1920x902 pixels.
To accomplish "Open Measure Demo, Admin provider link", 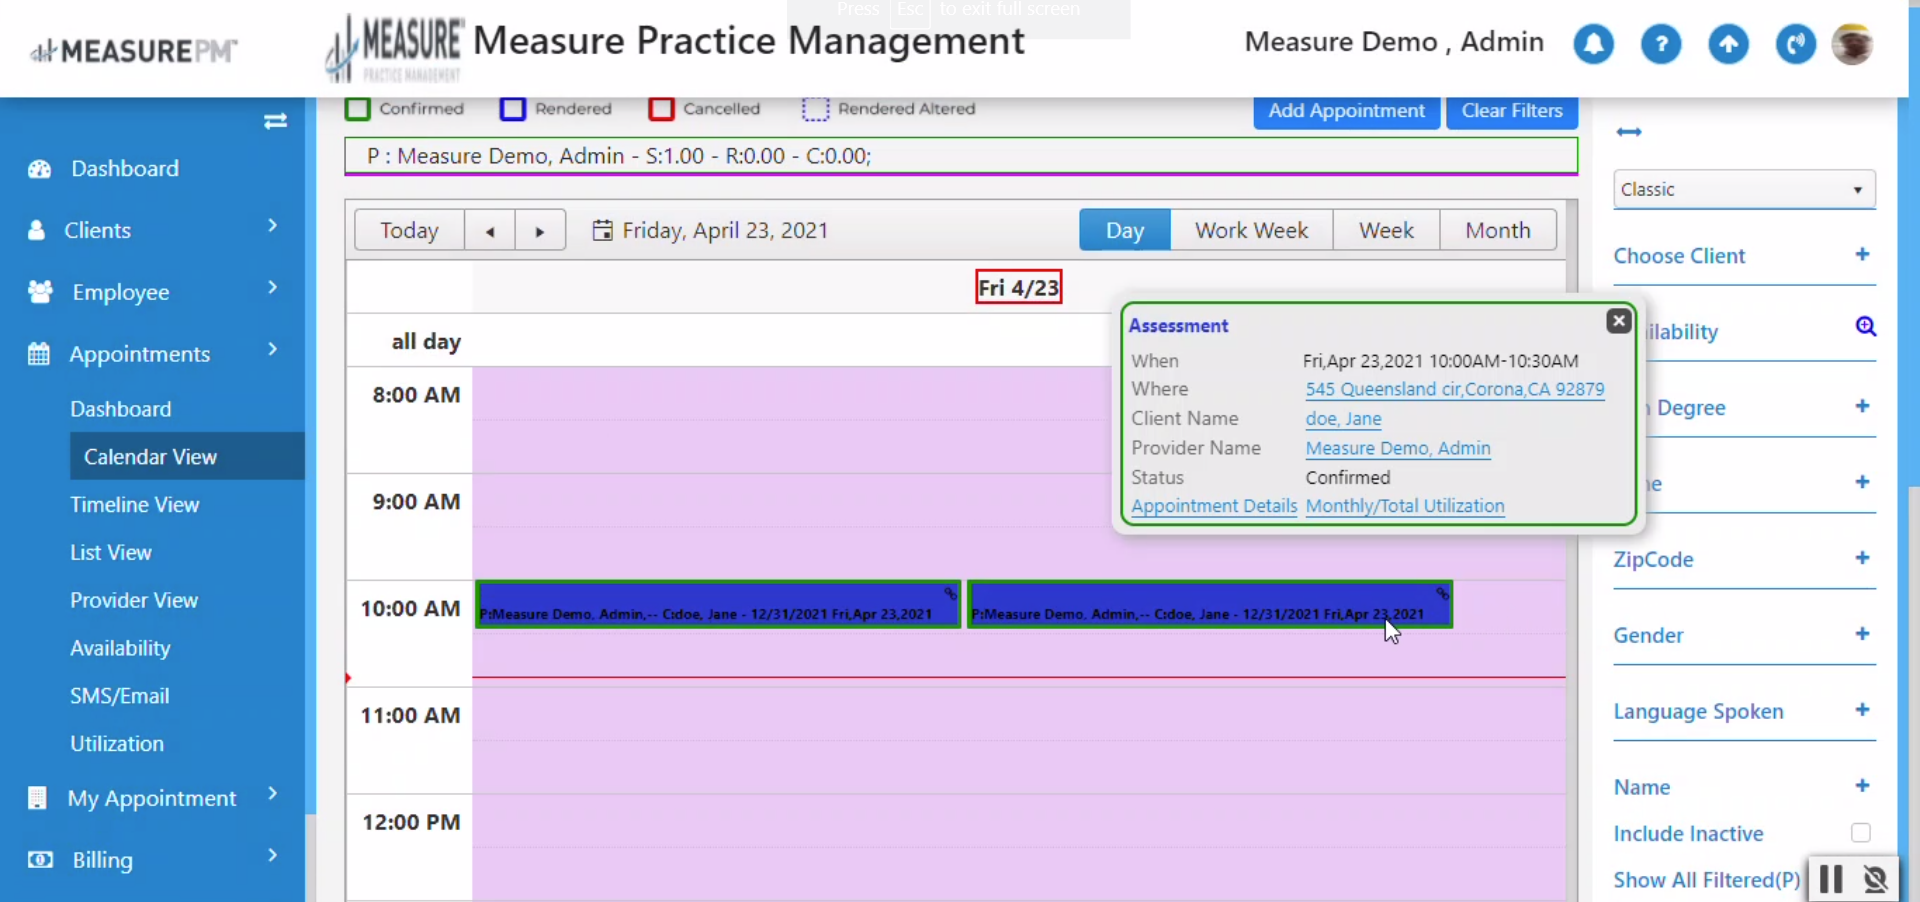I will (x=1398, y=449).
